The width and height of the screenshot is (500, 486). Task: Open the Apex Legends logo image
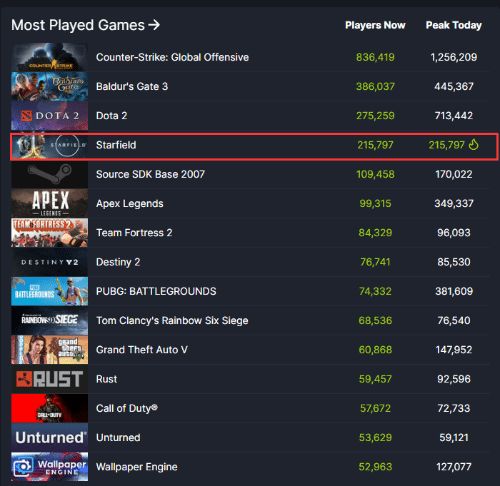pyautogui.click(x=50, y=203)
